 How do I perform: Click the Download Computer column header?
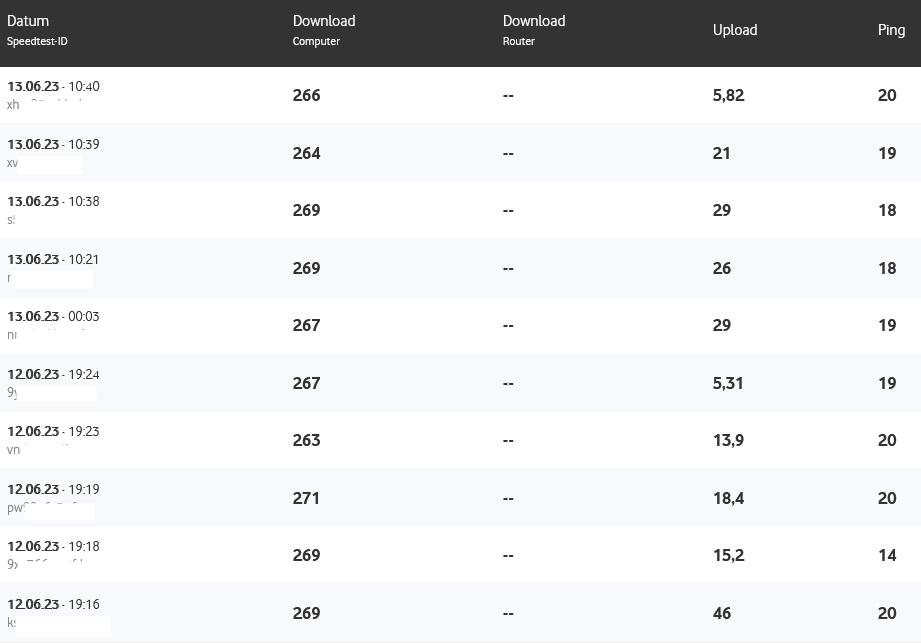coord(324,21)
